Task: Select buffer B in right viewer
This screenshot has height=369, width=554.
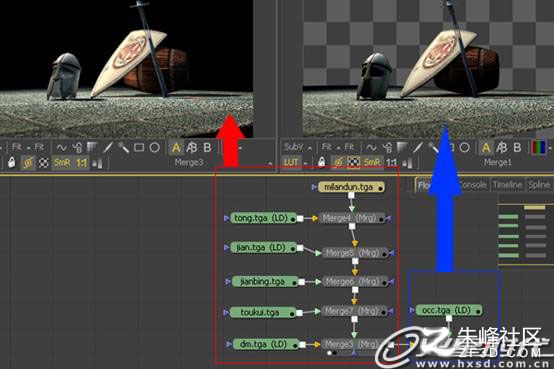Action: (517, 148)
